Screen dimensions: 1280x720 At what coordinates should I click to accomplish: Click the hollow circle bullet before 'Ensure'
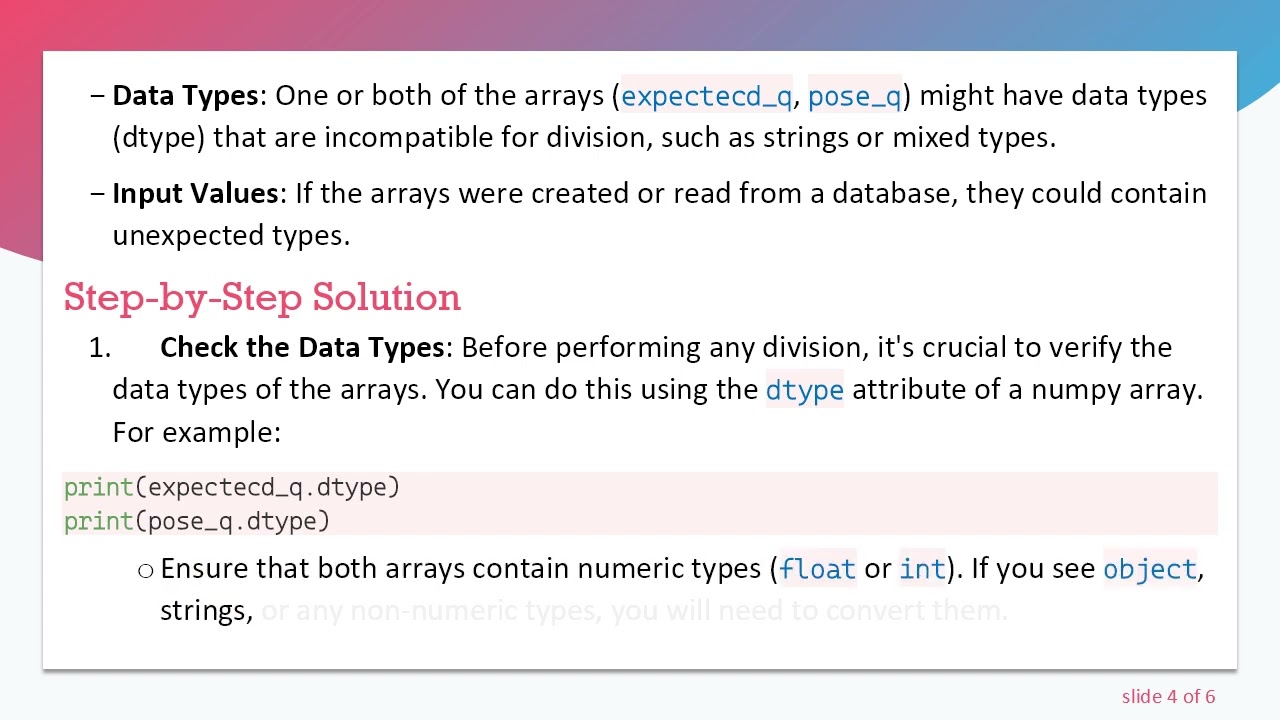click(x=146, y=570)
